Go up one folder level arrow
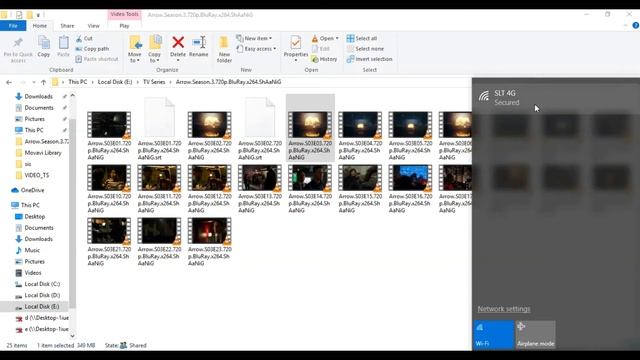The width and height of the screenshot is (640, 360). tap(44, 82)
